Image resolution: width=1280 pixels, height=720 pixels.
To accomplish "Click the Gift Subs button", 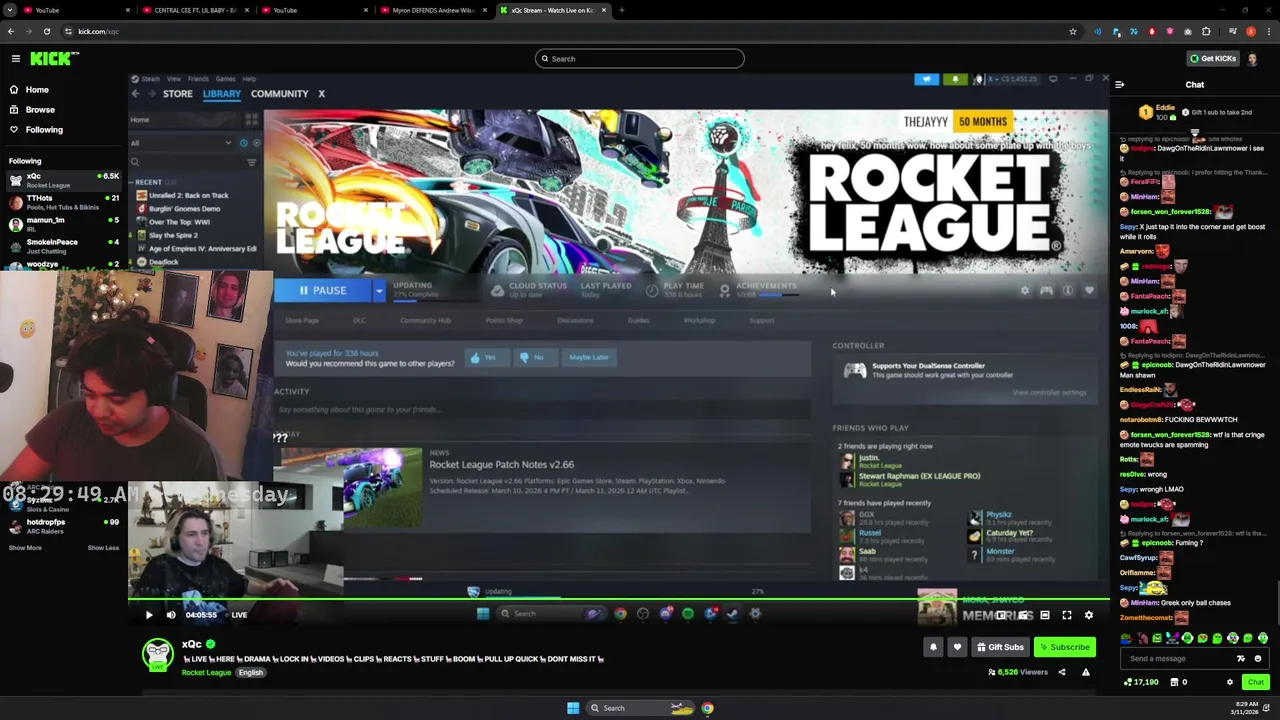I will coord(1000,647).
